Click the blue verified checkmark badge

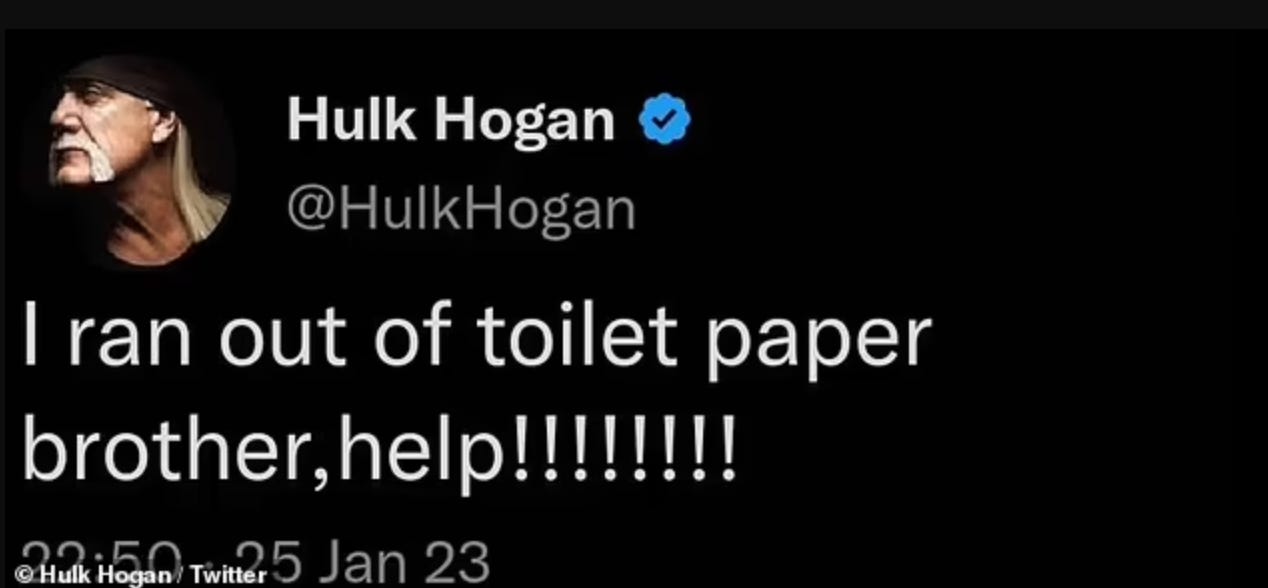pyautogui.click(x=664, y=120)
